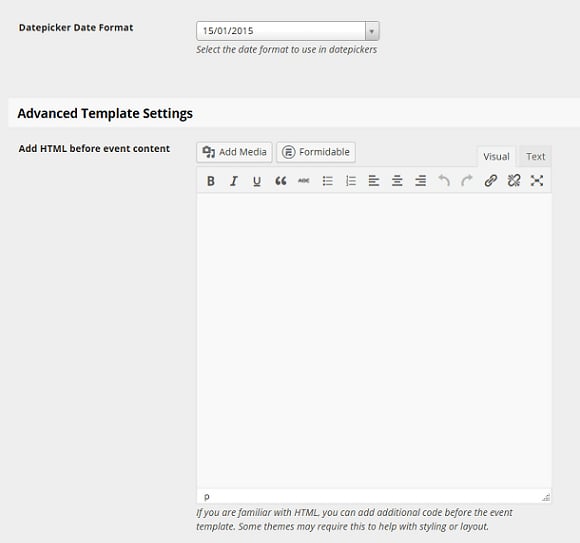
Task: Remove link from selected text
Action: click(514, 181)
